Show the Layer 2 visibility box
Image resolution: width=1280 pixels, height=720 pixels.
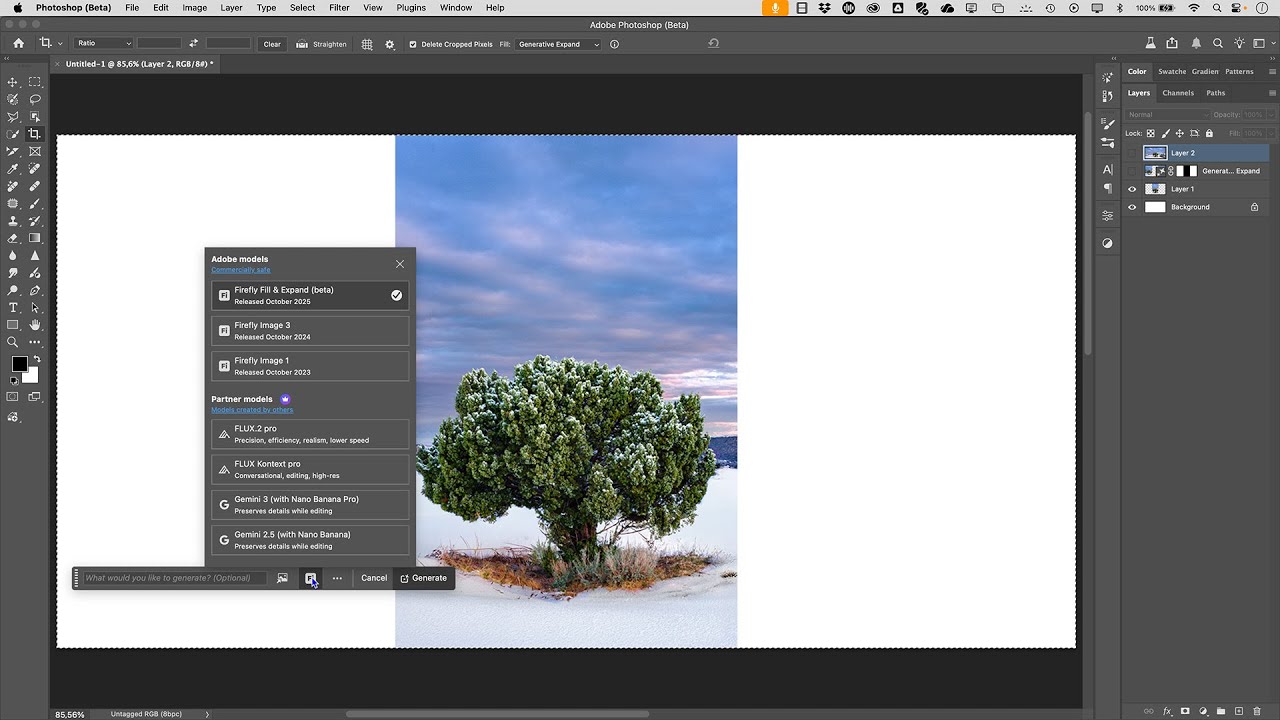click(x=1132, y=153)
